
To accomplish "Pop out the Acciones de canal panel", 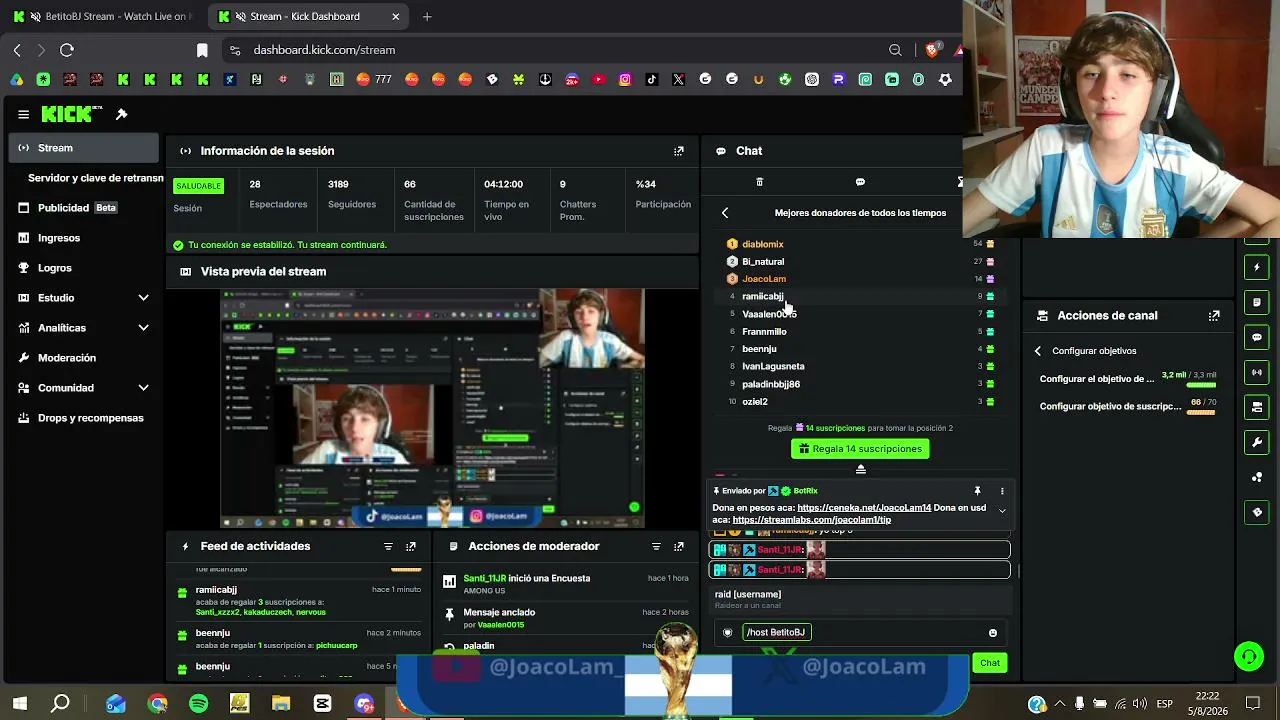I will coord(1214,315).
